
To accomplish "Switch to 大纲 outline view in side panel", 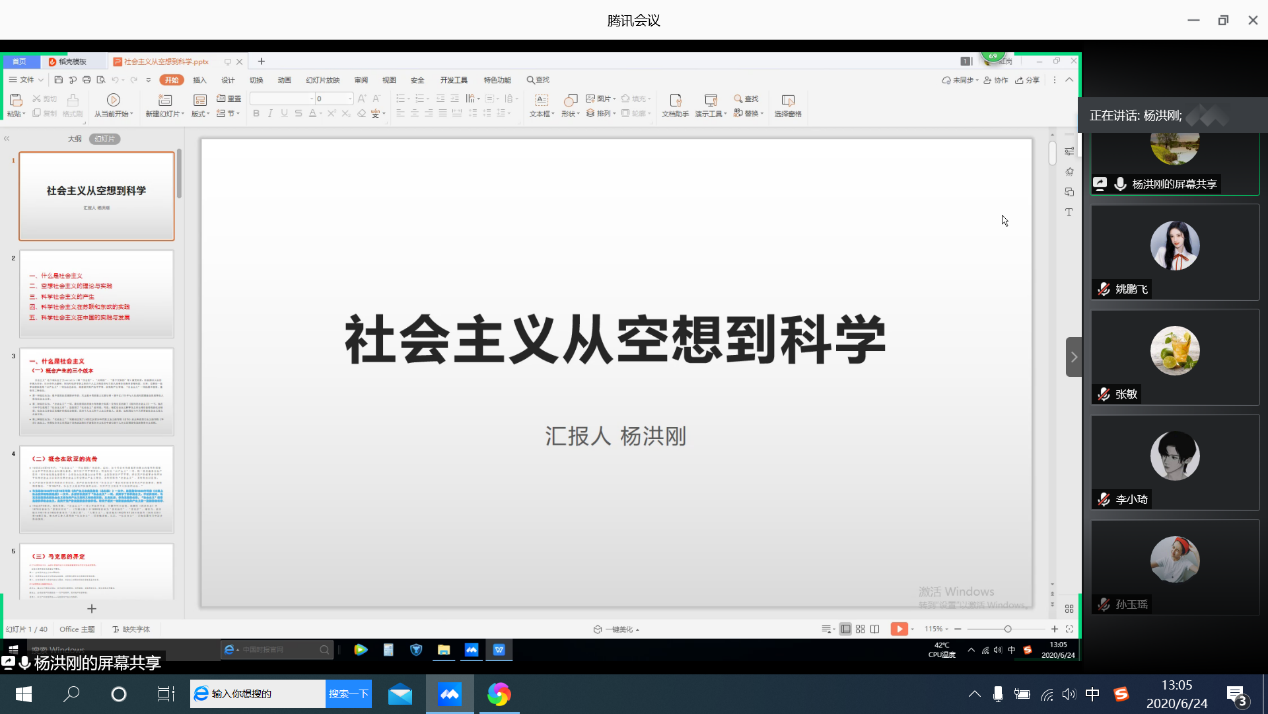I will coord(74,139).
